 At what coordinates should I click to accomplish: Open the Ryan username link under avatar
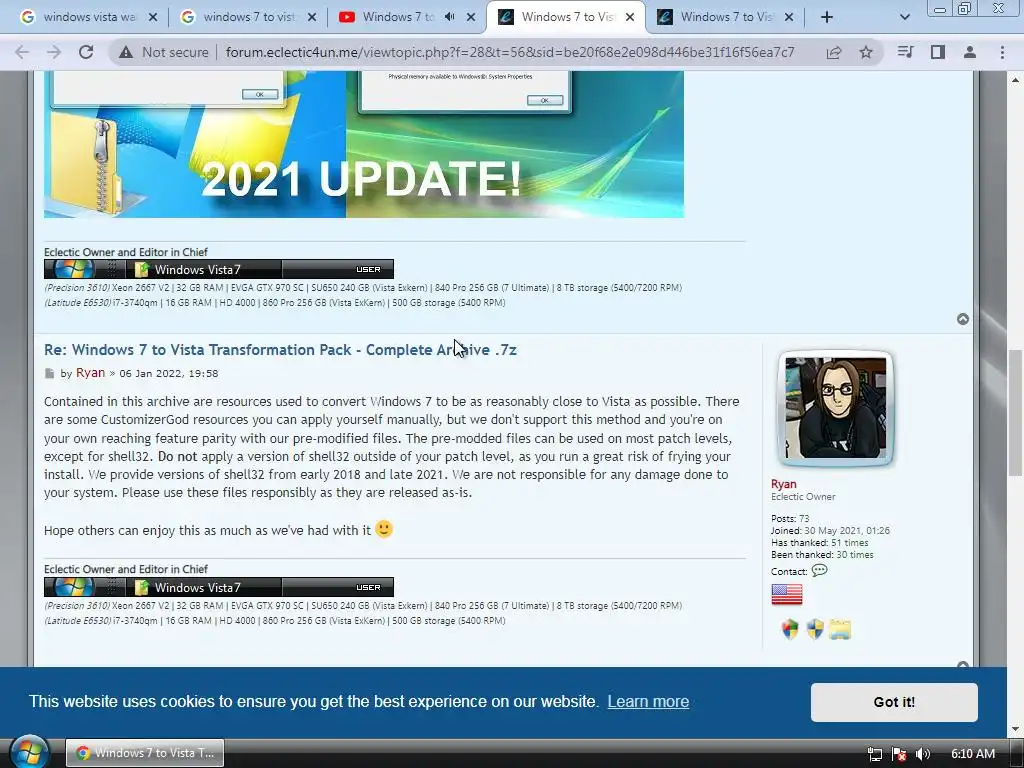pyautogui.click(x=784, y=484)
